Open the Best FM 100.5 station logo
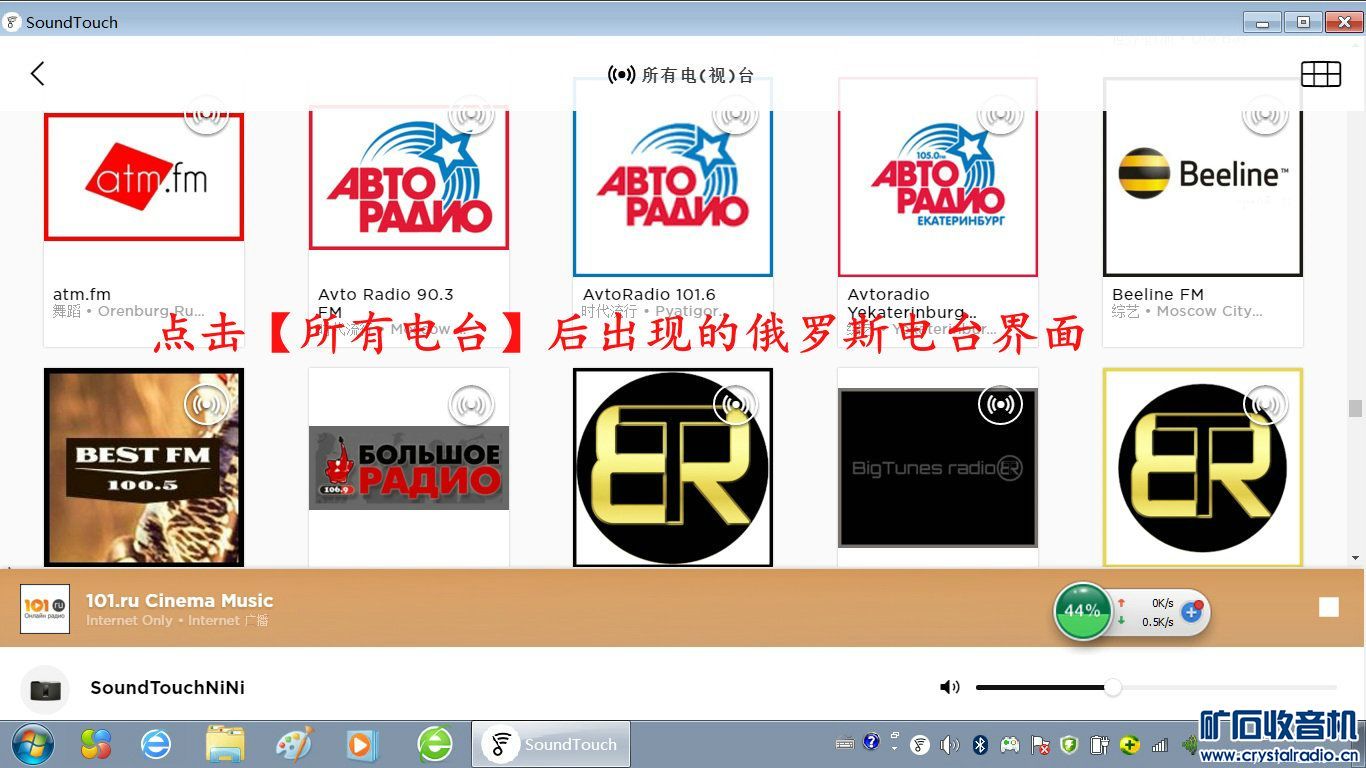 (x=144, y=467)
